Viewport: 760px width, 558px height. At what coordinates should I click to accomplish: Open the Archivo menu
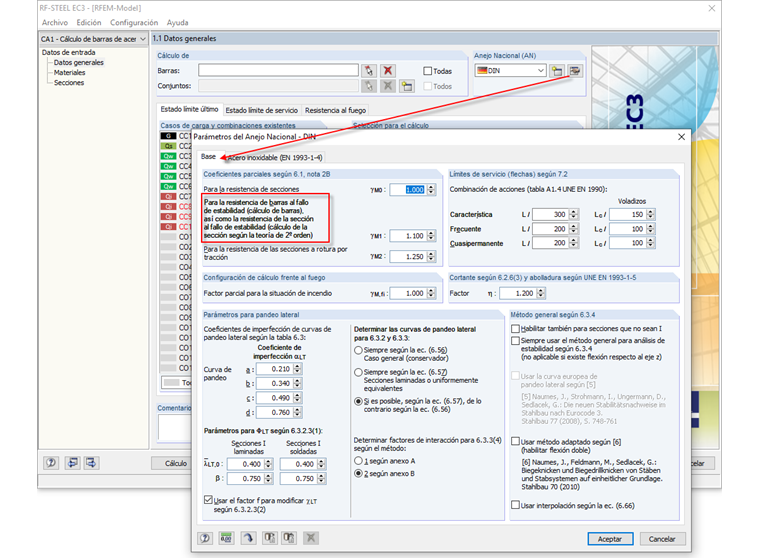click(x=55, y=23)
